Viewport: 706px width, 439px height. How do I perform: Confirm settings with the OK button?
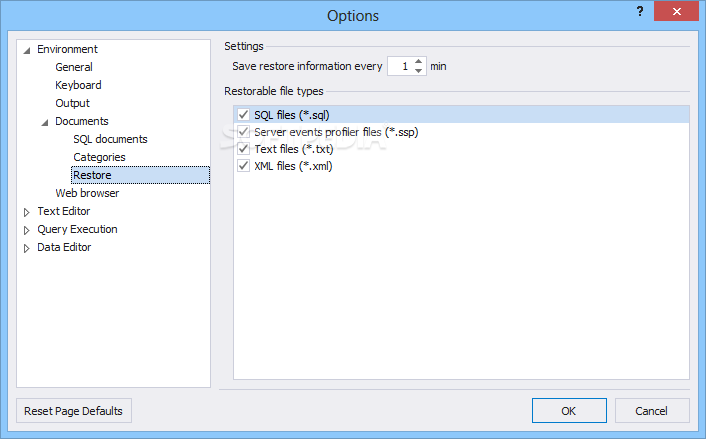[569, 411]
